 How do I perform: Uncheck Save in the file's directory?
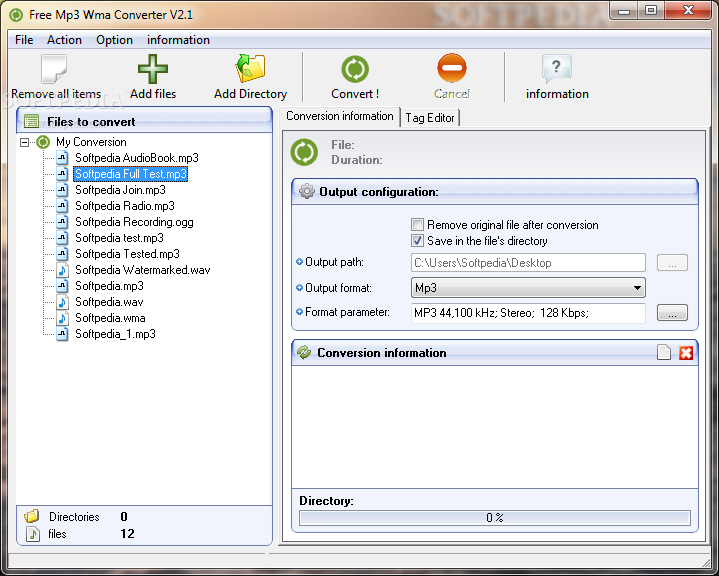pos(418,241)
